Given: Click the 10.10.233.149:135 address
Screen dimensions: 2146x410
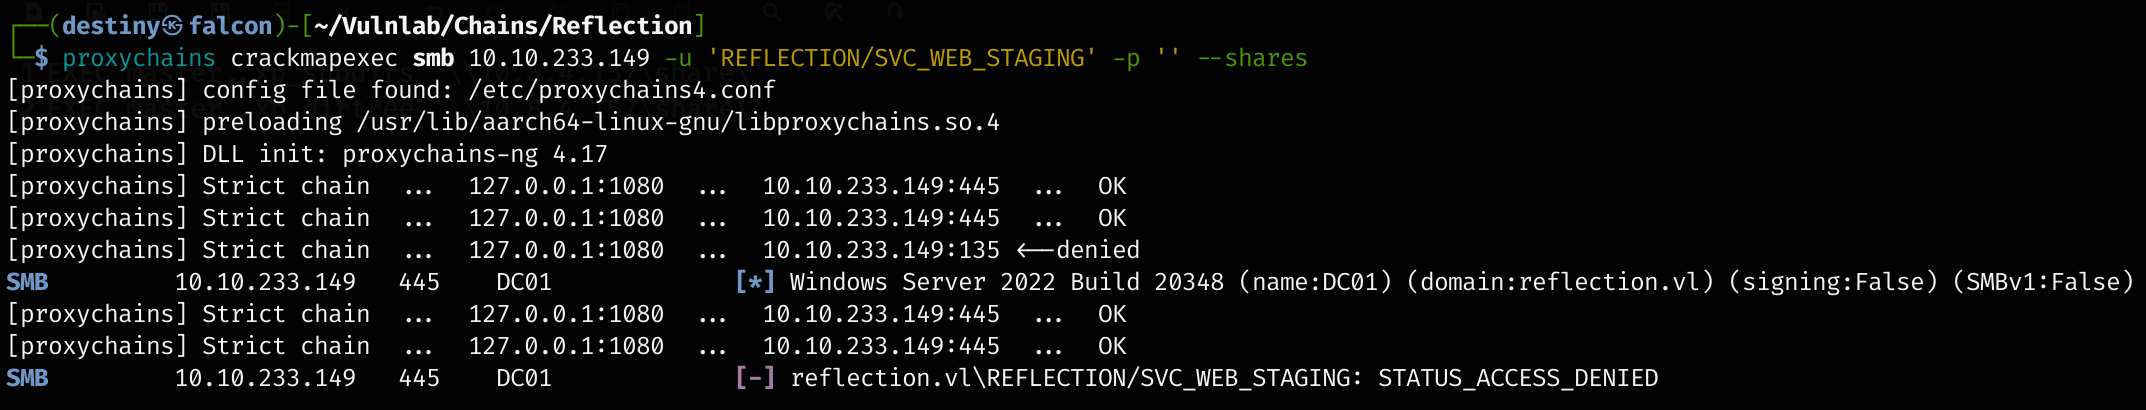Looking at the screenshot, I should click(x=881, y=250).
